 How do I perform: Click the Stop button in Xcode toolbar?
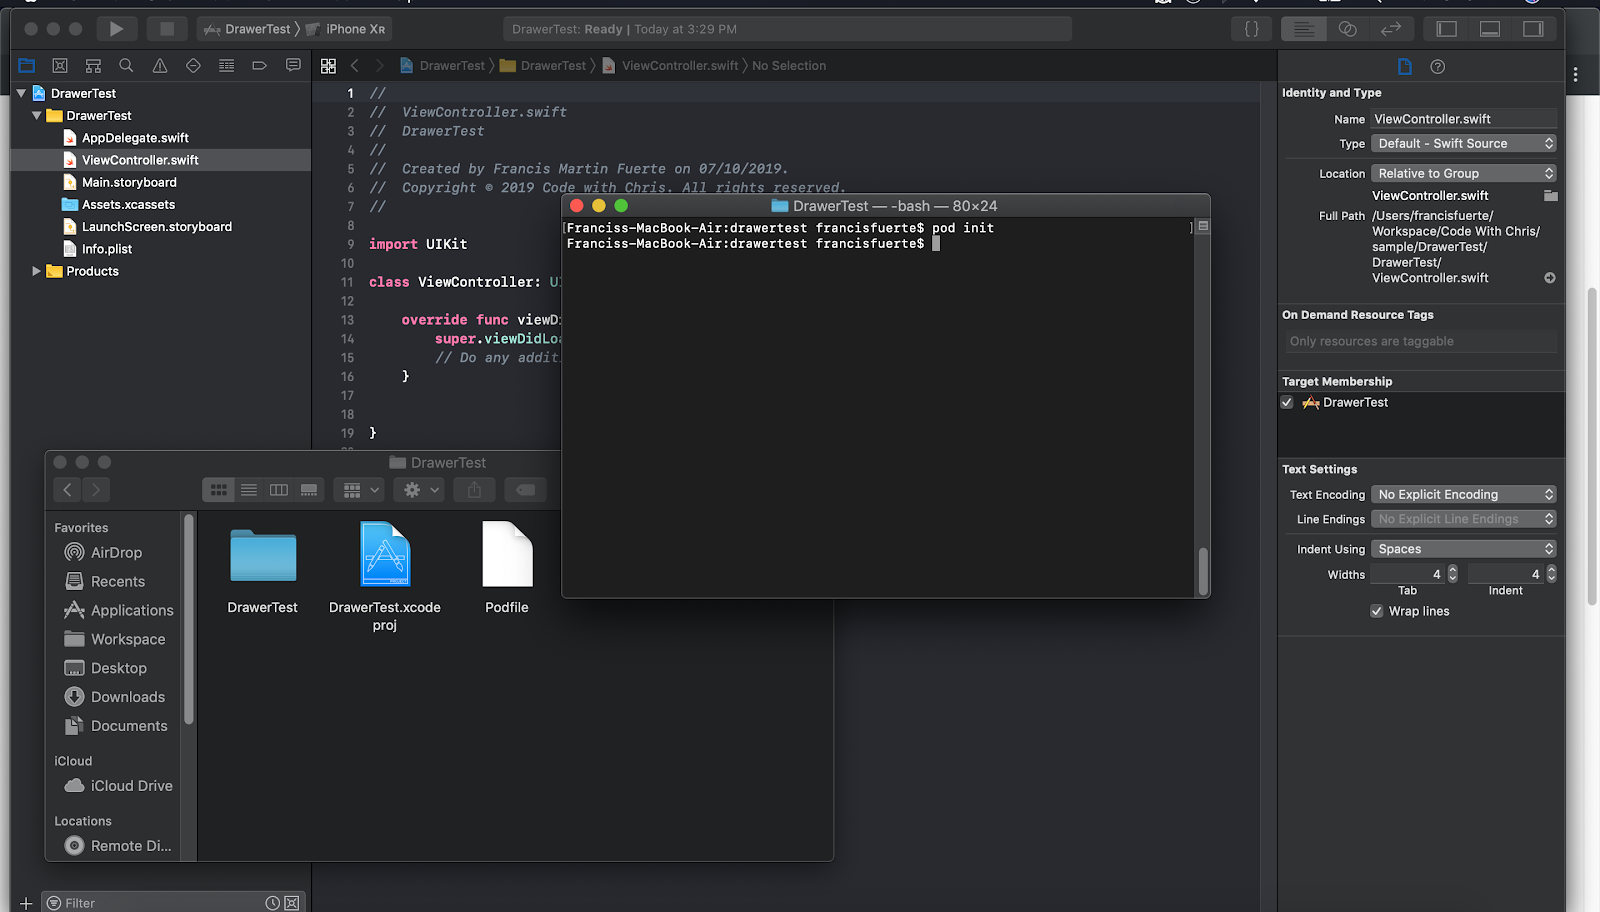(167, 29)
